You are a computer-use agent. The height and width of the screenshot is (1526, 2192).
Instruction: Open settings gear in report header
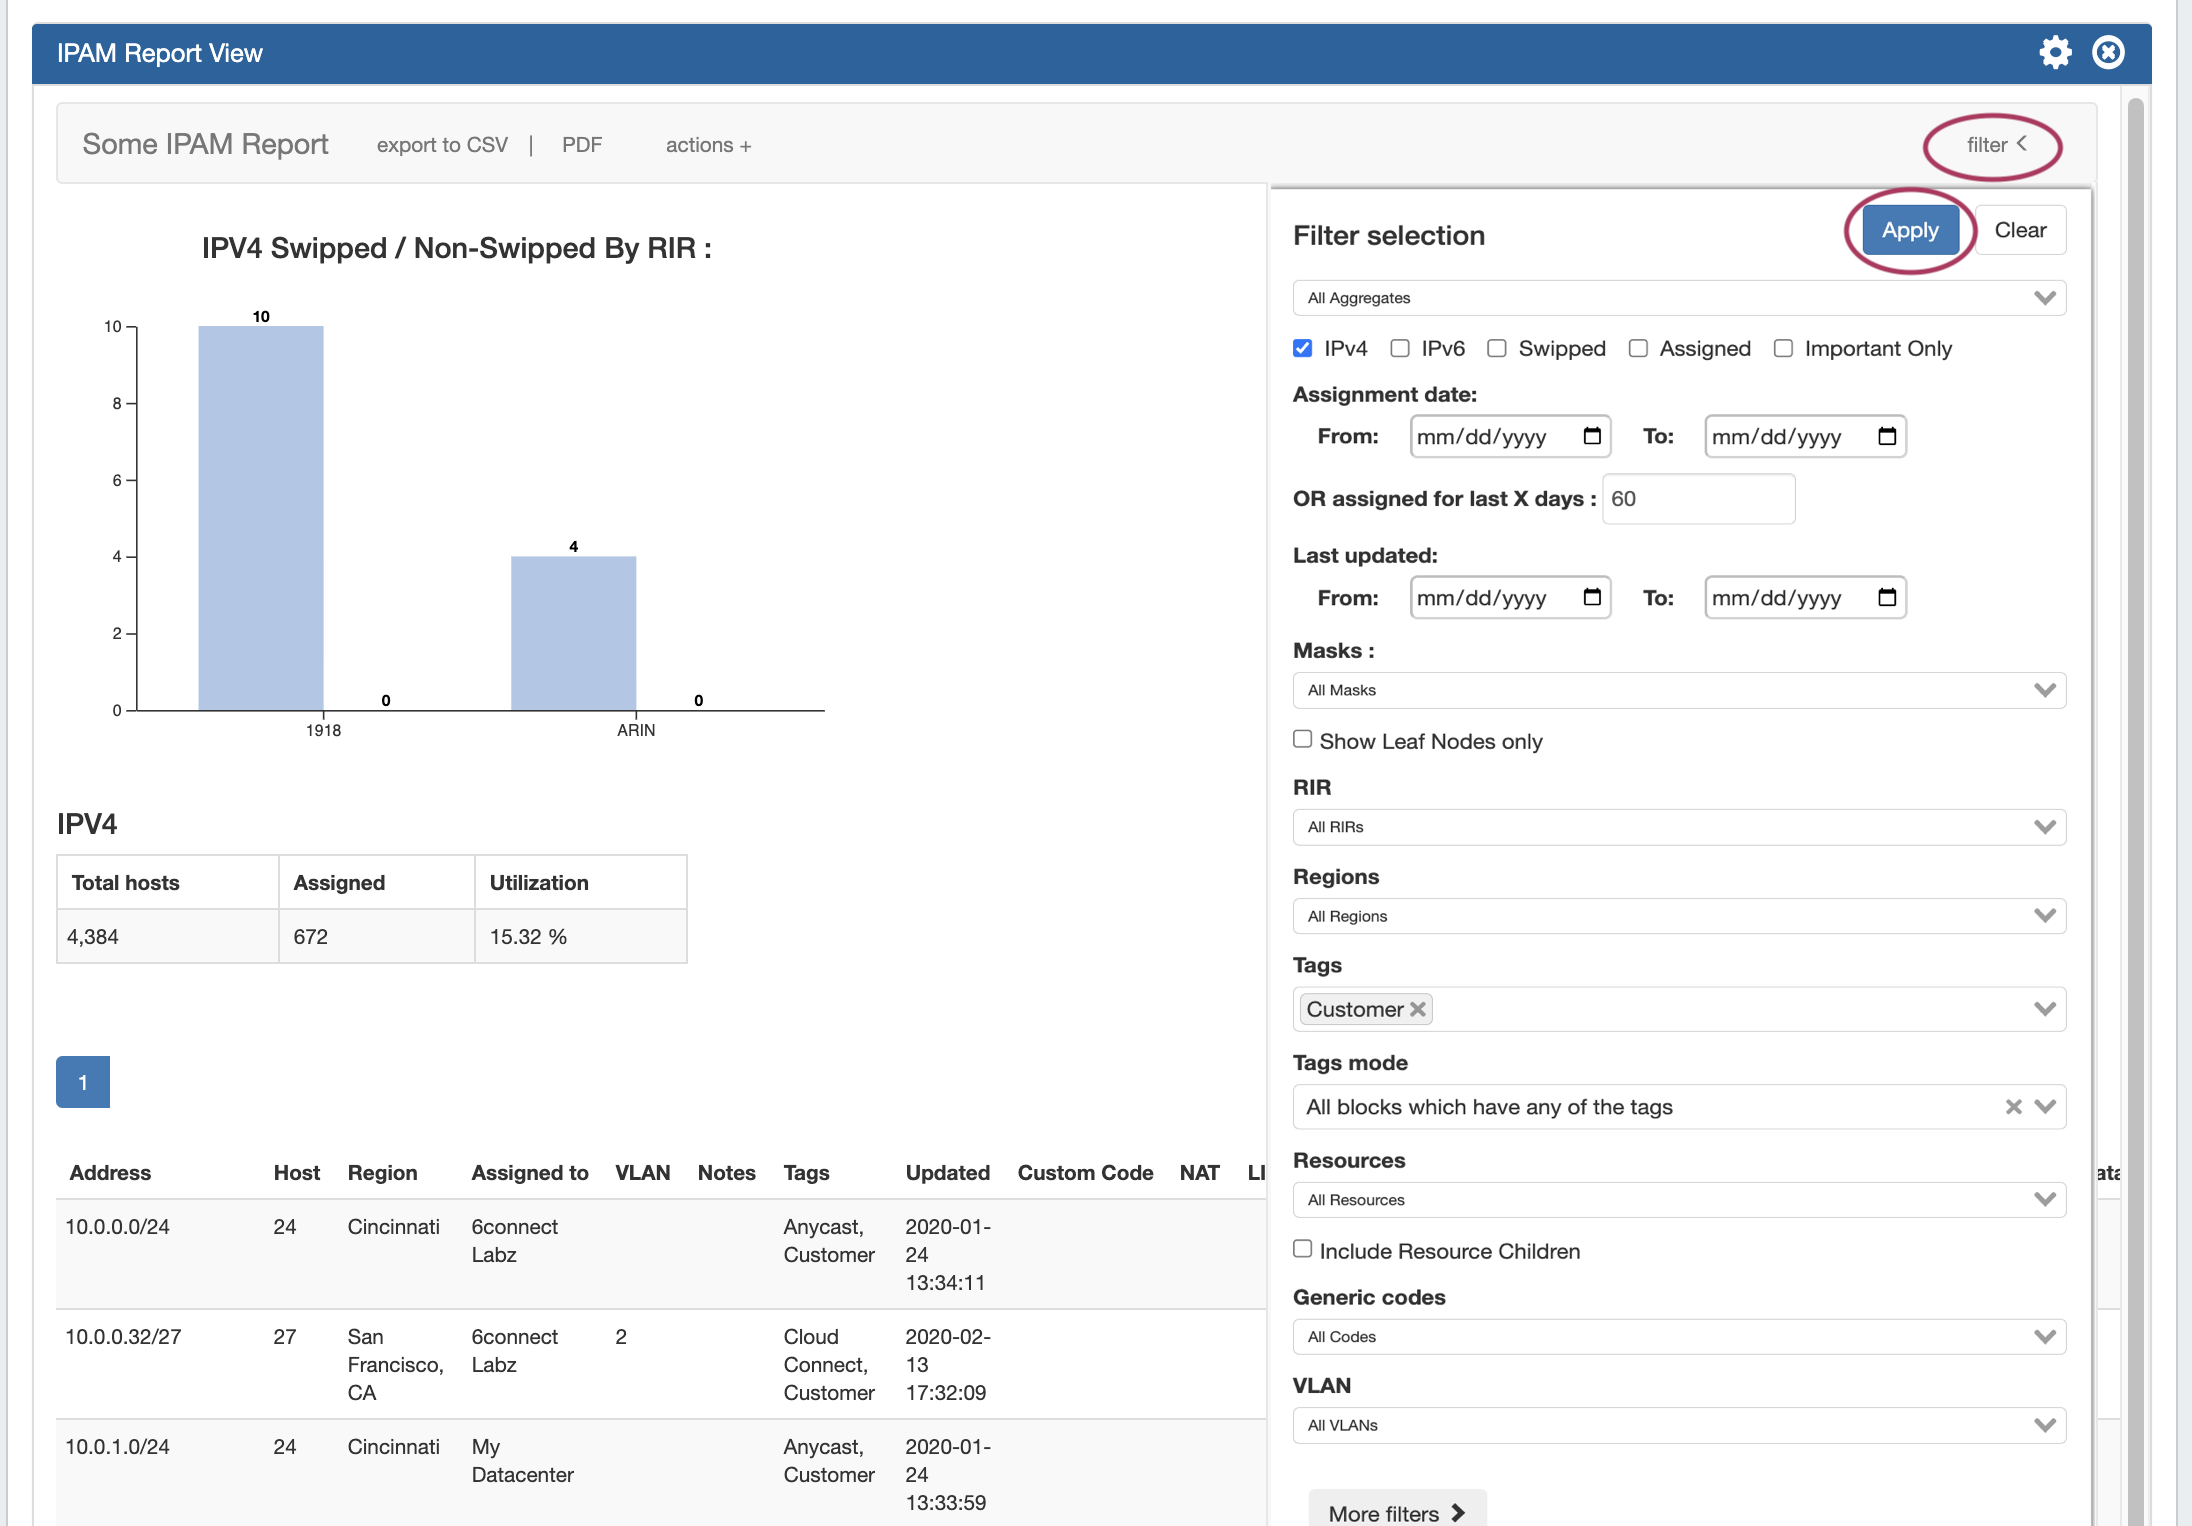tap(2055, 52)
